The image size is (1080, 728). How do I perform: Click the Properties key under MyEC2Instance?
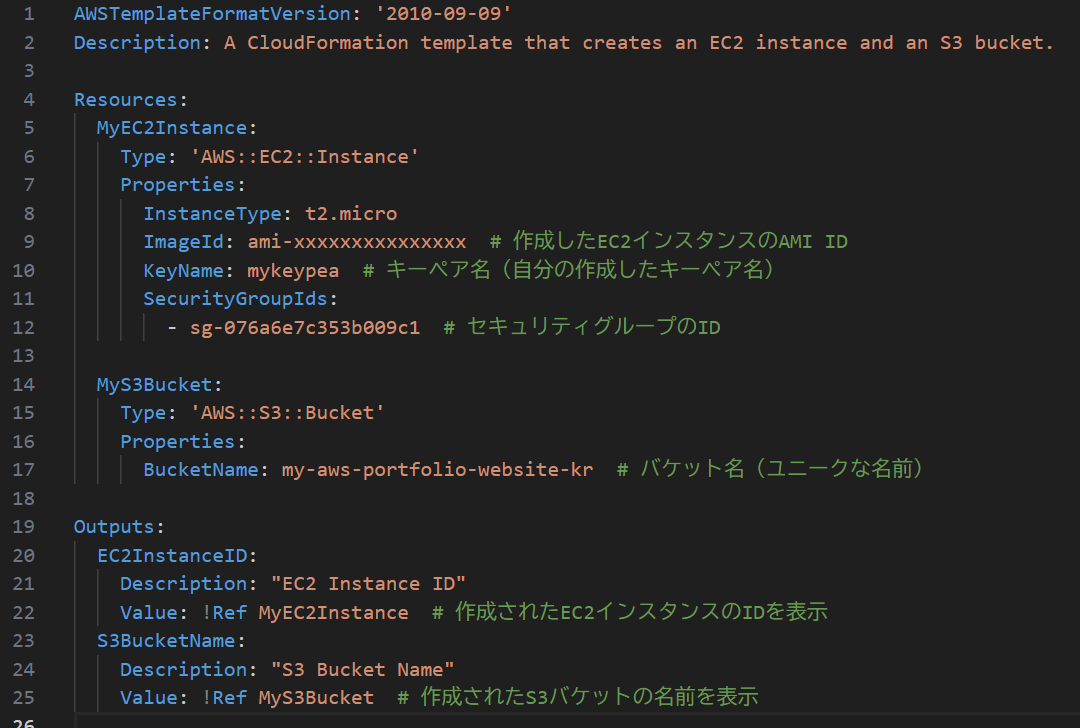coord(178,185)
